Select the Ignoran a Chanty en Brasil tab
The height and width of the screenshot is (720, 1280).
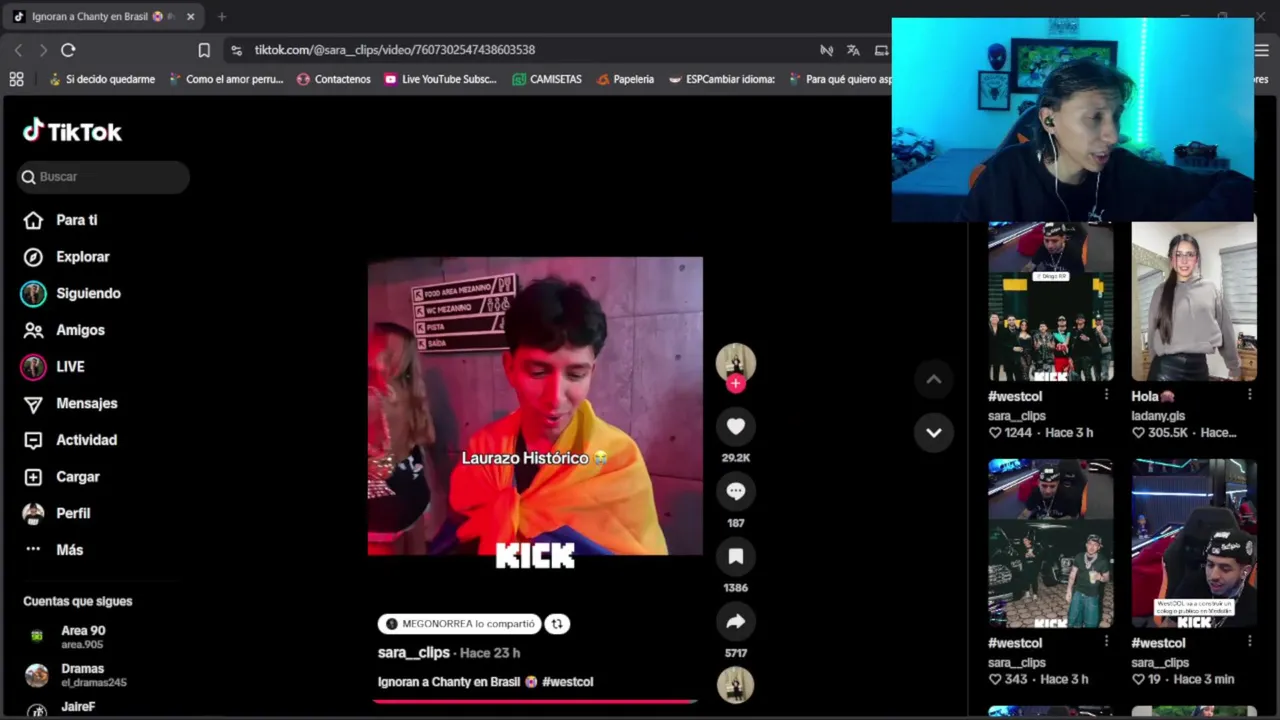pos(103,17)
